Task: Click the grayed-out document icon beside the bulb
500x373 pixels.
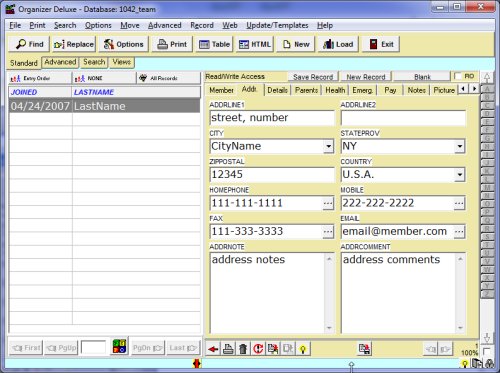Action: point(288,349)
